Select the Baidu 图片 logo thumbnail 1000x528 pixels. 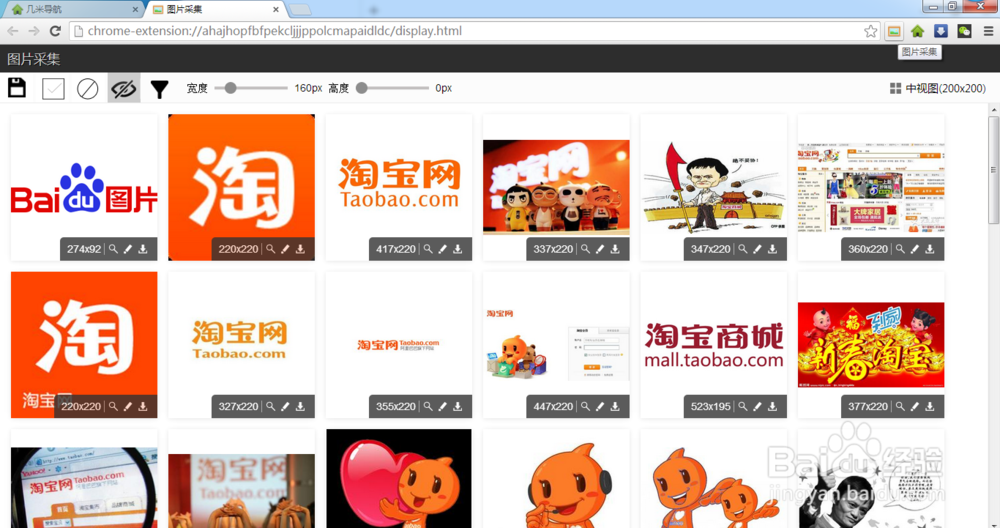click(84, 188)
